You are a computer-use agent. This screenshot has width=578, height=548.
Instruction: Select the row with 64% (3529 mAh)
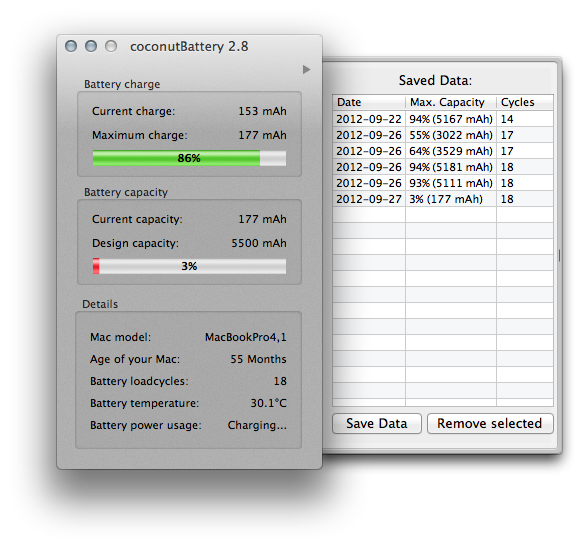443,151
